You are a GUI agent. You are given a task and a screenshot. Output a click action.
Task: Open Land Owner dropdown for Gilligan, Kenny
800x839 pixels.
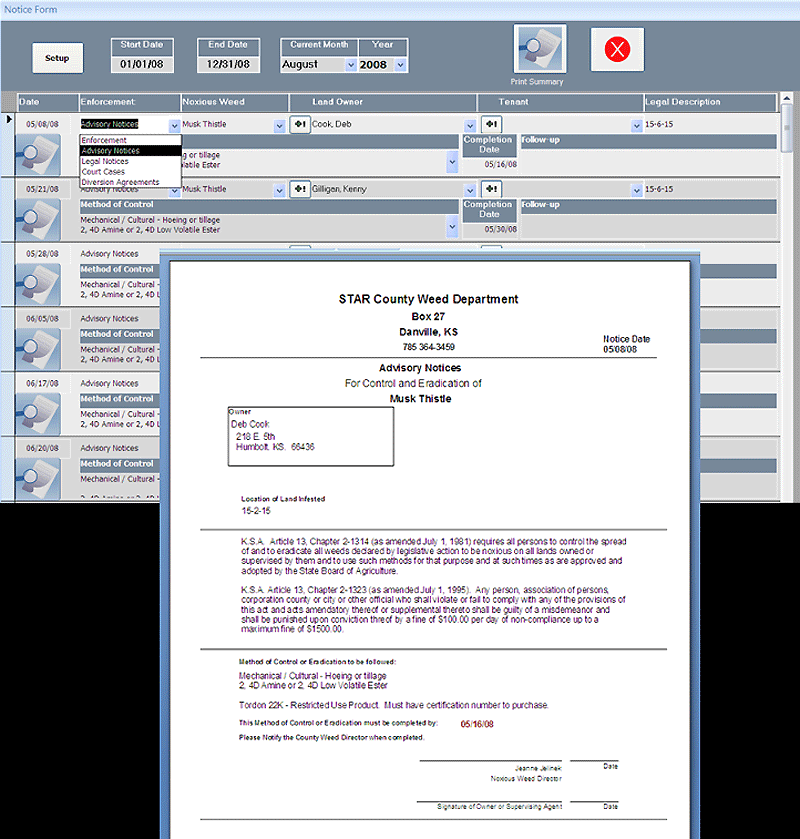470,190
